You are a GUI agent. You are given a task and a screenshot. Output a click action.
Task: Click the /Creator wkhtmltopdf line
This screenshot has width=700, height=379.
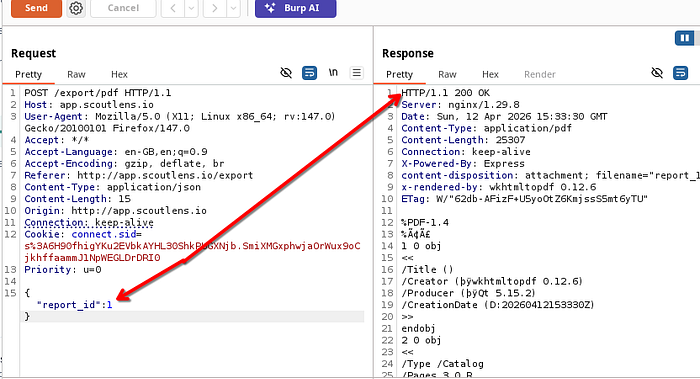click(x=492, y=281)
